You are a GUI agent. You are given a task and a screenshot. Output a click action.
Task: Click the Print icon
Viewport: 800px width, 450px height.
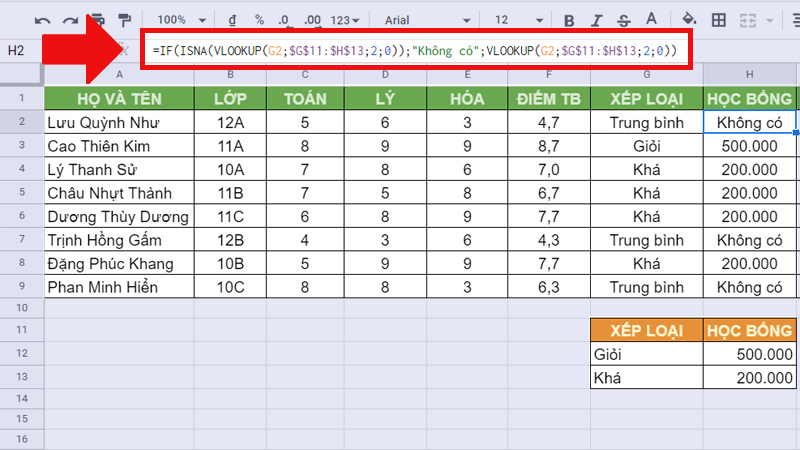click(x=98, y=19)
